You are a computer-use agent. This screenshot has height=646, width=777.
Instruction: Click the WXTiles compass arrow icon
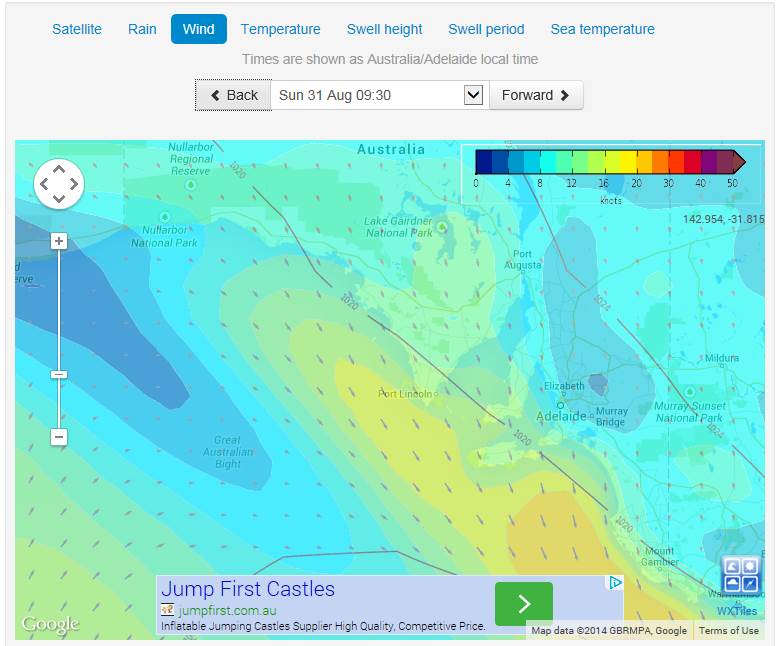749,584
